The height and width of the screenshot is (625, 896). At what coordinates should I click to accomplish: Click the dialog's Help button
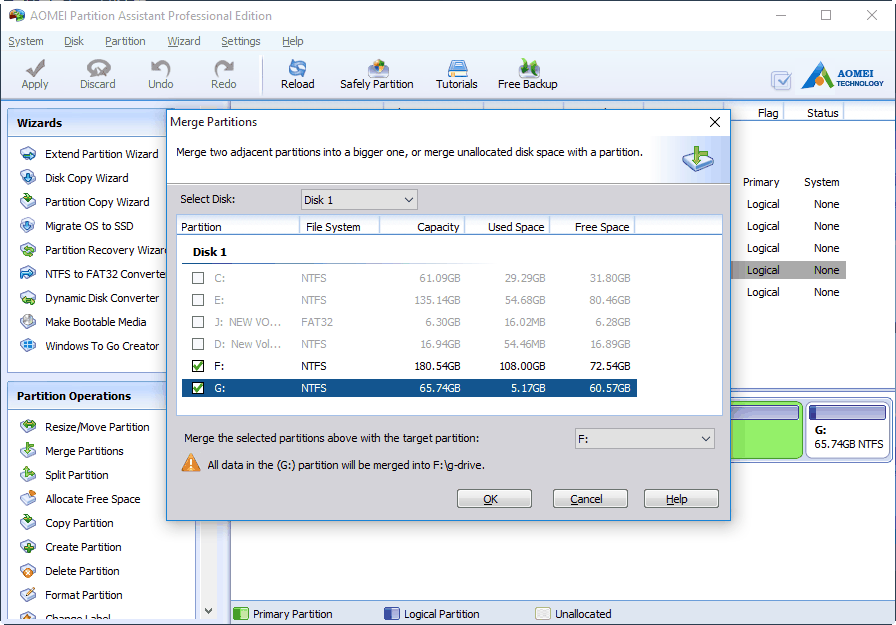(x=681, y=499)
